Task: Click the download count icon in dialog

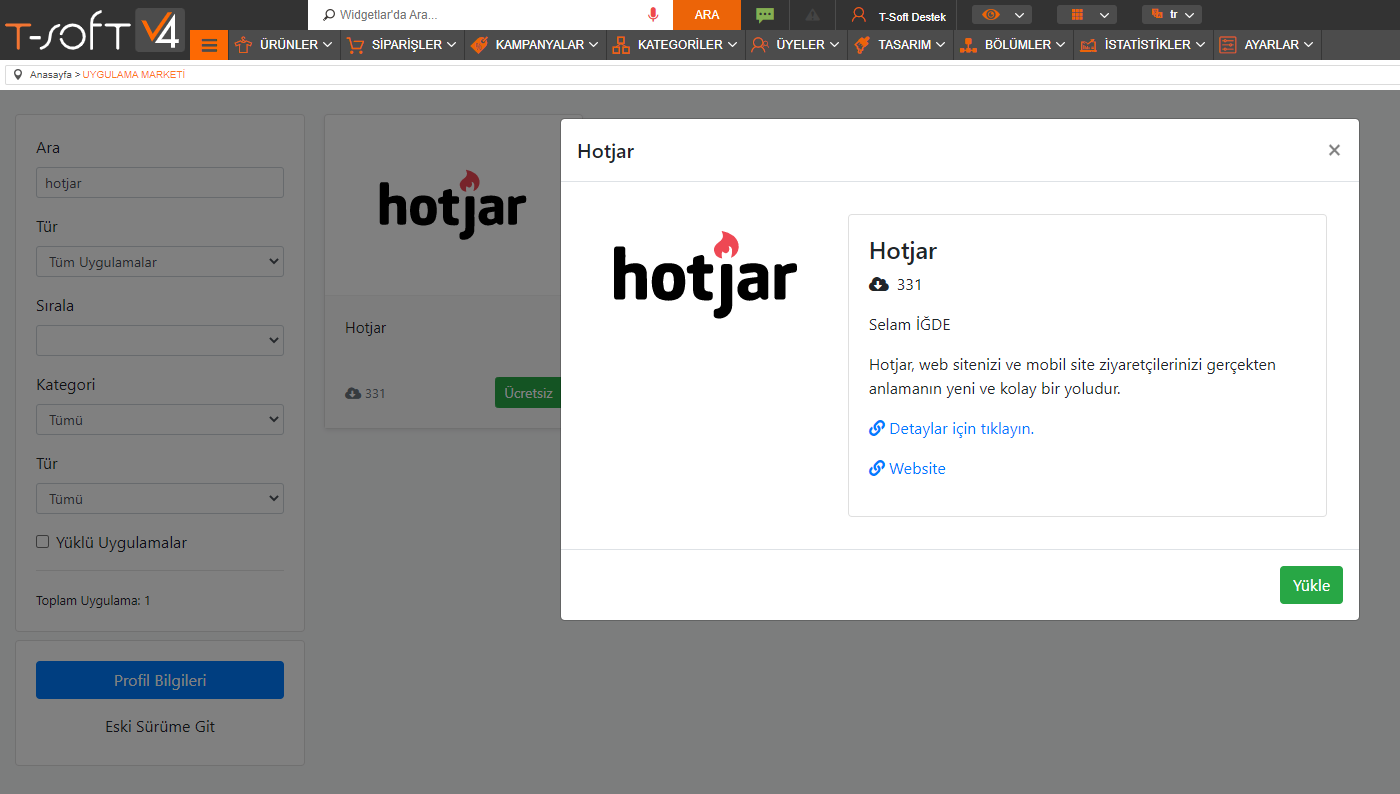Action: coord(878,285)
